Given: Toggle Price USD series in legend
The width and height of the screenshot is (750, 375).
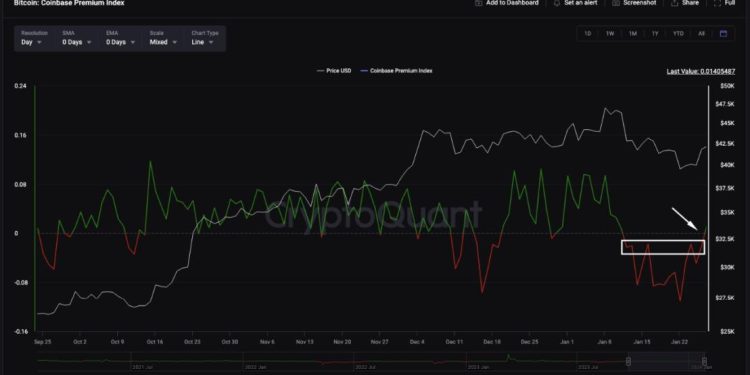Looking at the screenshot, I should [x=334, y=71].
